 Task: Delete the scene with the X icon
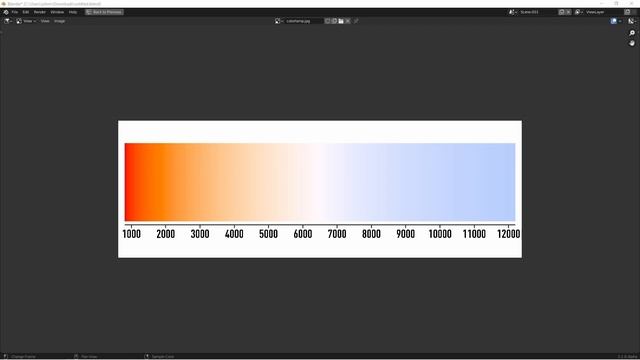[x=569, y=12]
